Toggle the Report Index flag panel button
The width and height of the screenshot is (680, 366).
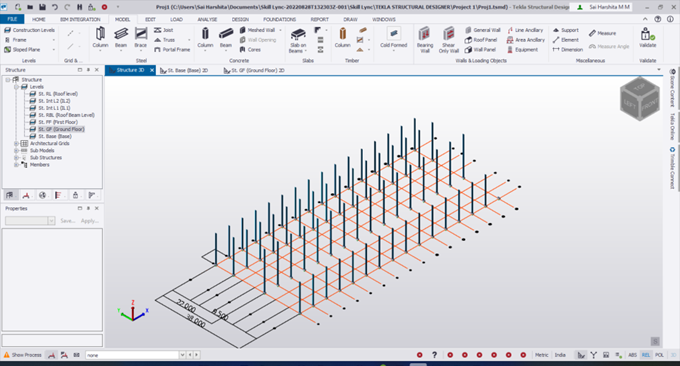[x=92, y=195]
